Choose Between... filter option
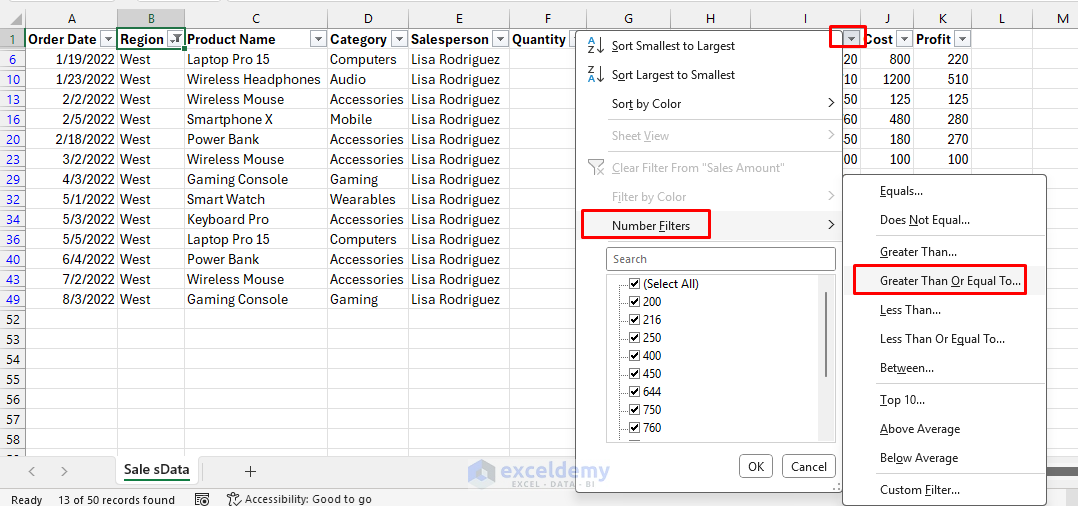Viewport: 1078px width, 506px height. [x=944, y=368]
